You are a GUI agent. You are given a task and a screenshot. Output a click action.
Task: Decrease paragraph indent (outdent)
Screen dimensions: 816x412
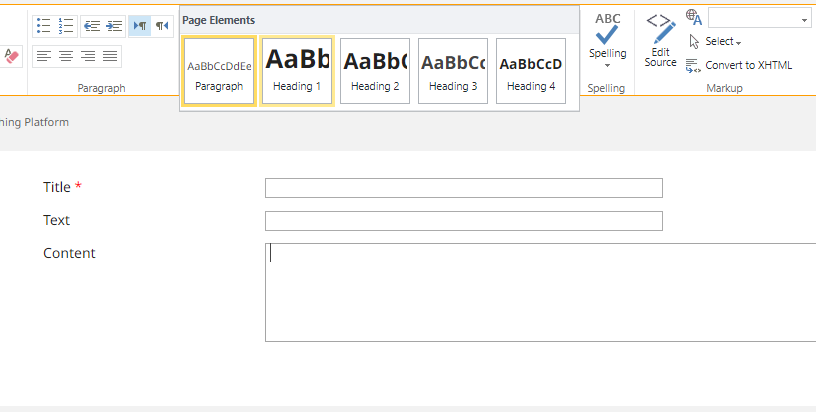tap(92, 26)
